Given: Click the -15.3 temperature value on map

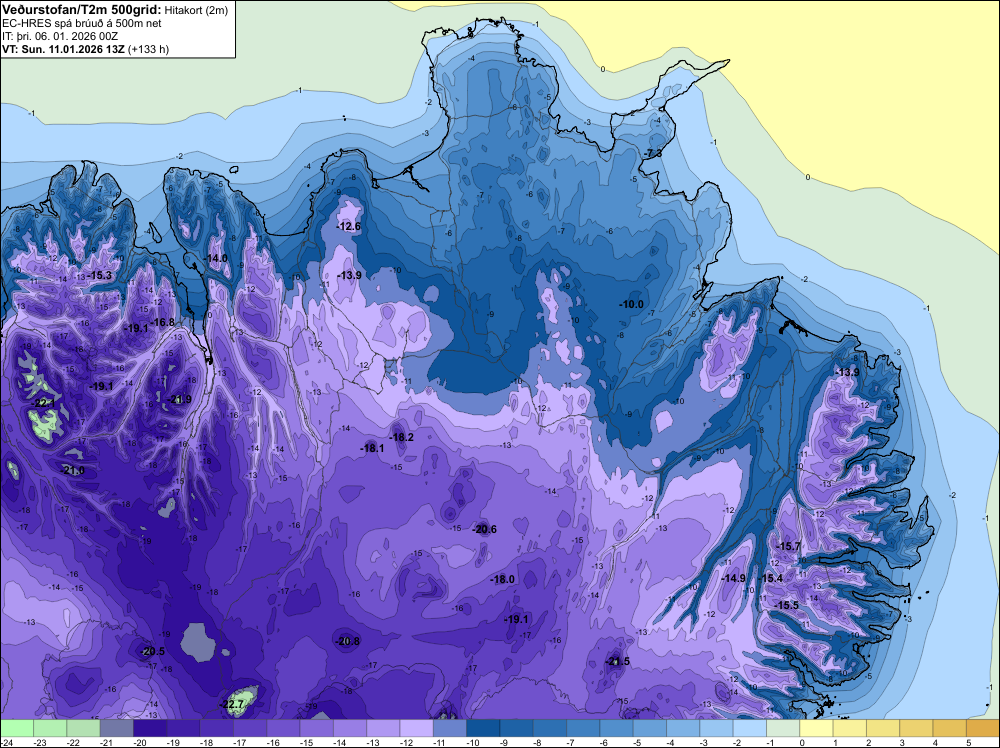Looking at the screenshot, I should (x=100, y=275).
